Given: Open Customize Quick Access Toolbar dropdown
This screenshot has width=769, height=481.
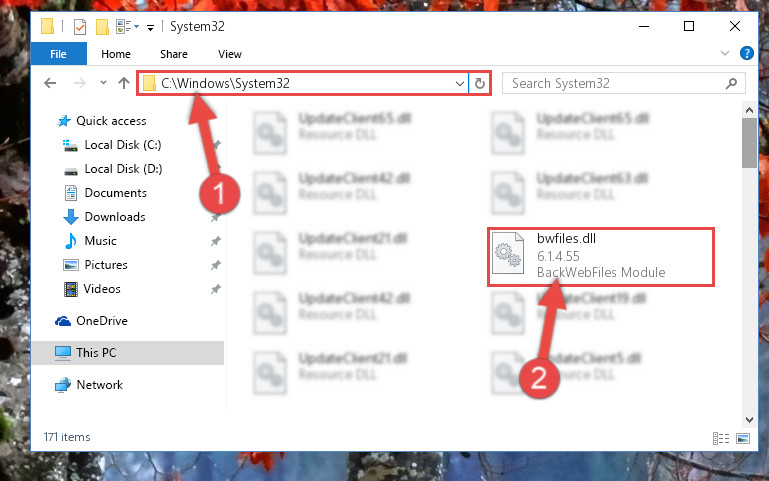Looking at the screenshot, I should pos(151,27).
